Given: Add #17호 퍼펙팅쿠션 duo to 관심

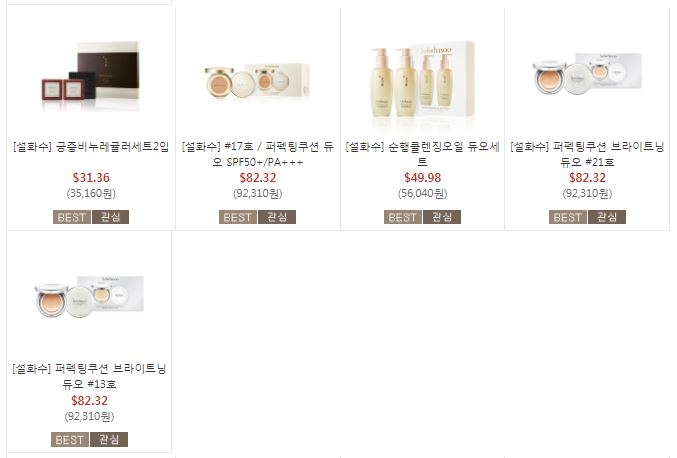Looking at the screenshot, I should [277, 217].
